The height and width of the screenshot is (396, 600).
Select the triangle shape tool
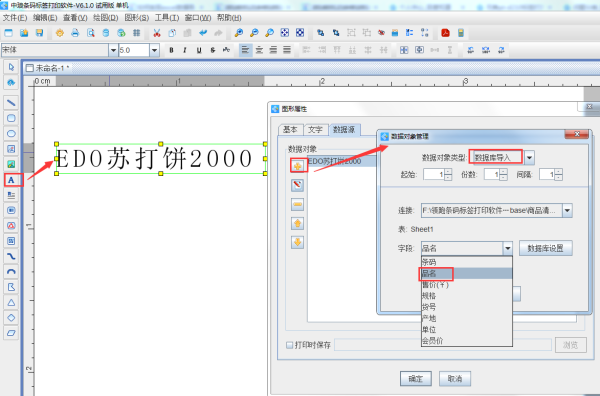(x=11, y=302)
